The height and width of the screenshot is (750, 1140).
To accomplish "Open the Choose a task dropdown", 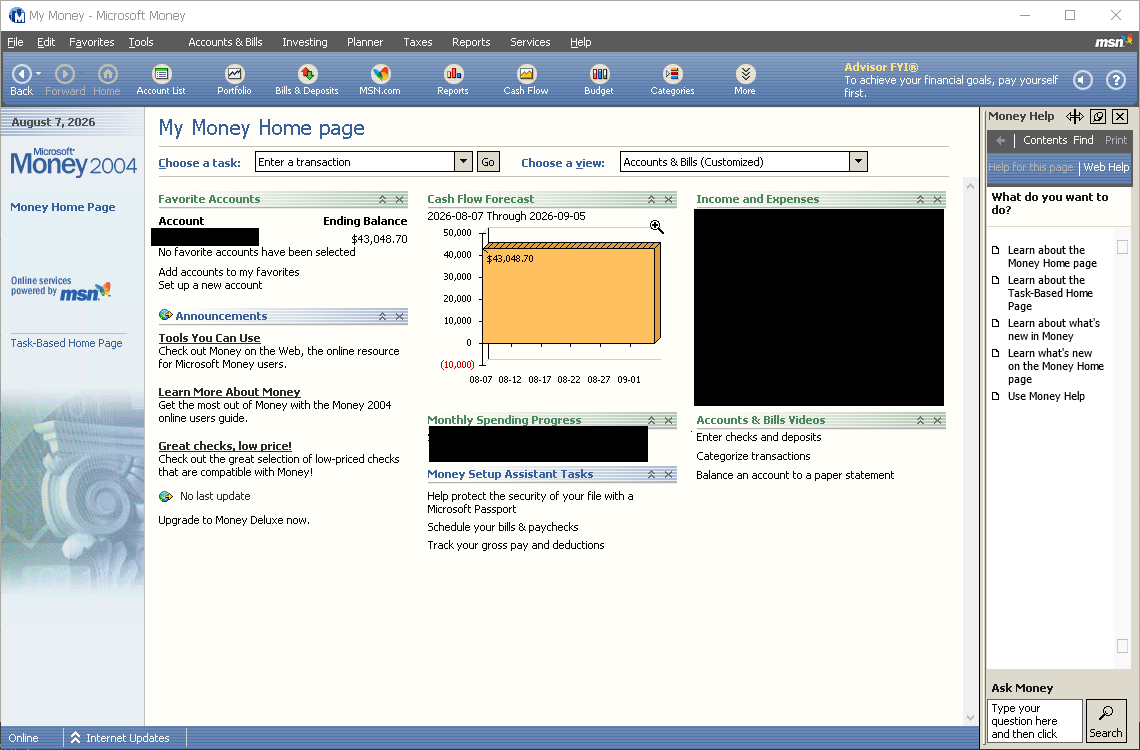I will (463, 161).
